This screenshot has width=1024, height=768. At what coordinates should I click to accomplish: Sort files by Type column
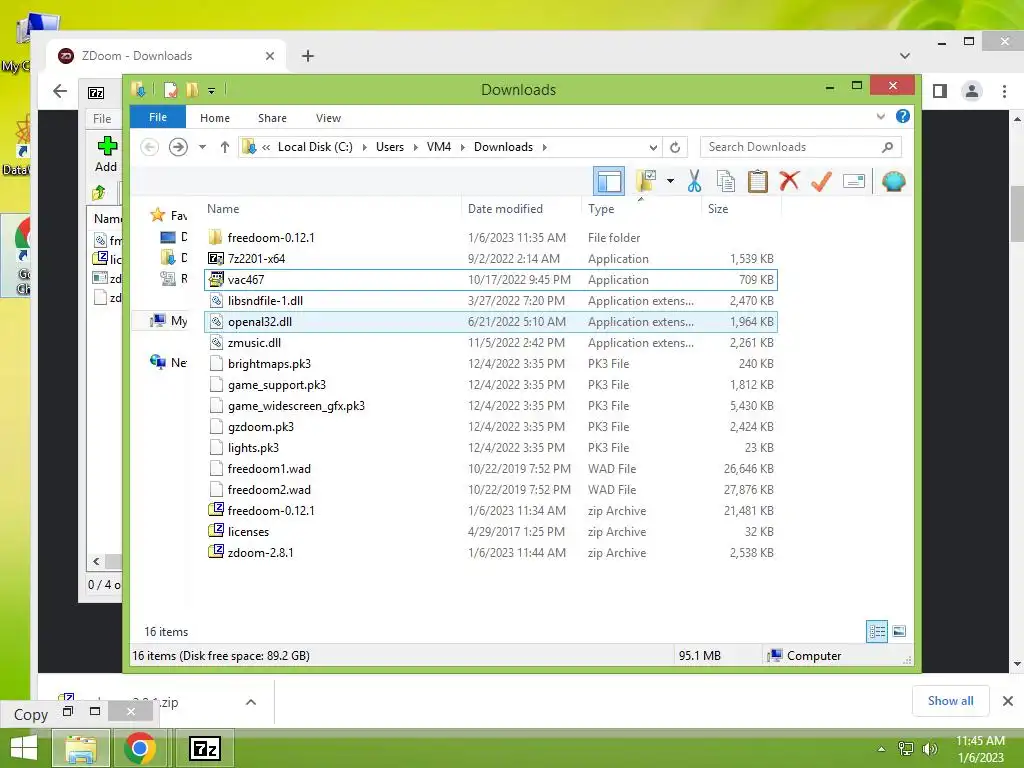tap(601, 209)
